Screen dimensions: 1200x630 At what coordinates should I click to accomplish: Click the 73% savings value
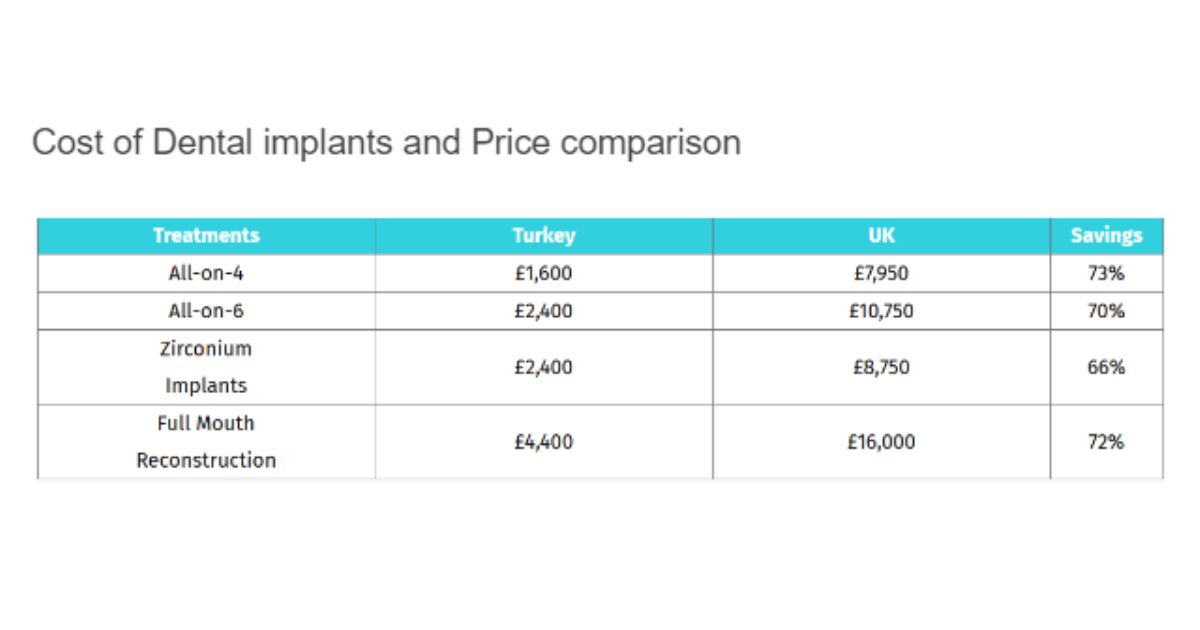pyautogui.click(x=1106, y=273)
